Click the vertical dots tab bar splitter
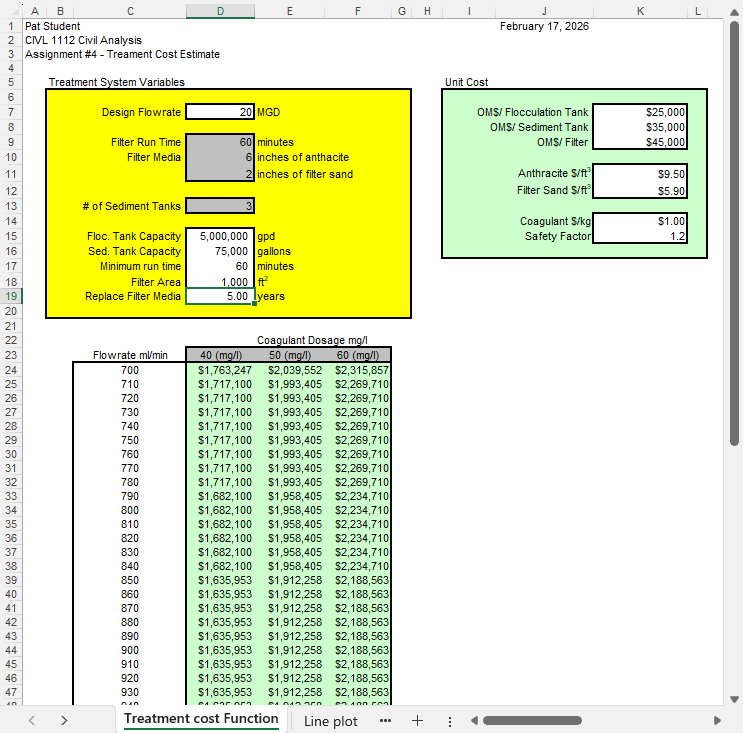The width and height of the screenshot is (743, 733). pyautogui.click(x=449, y=721)
